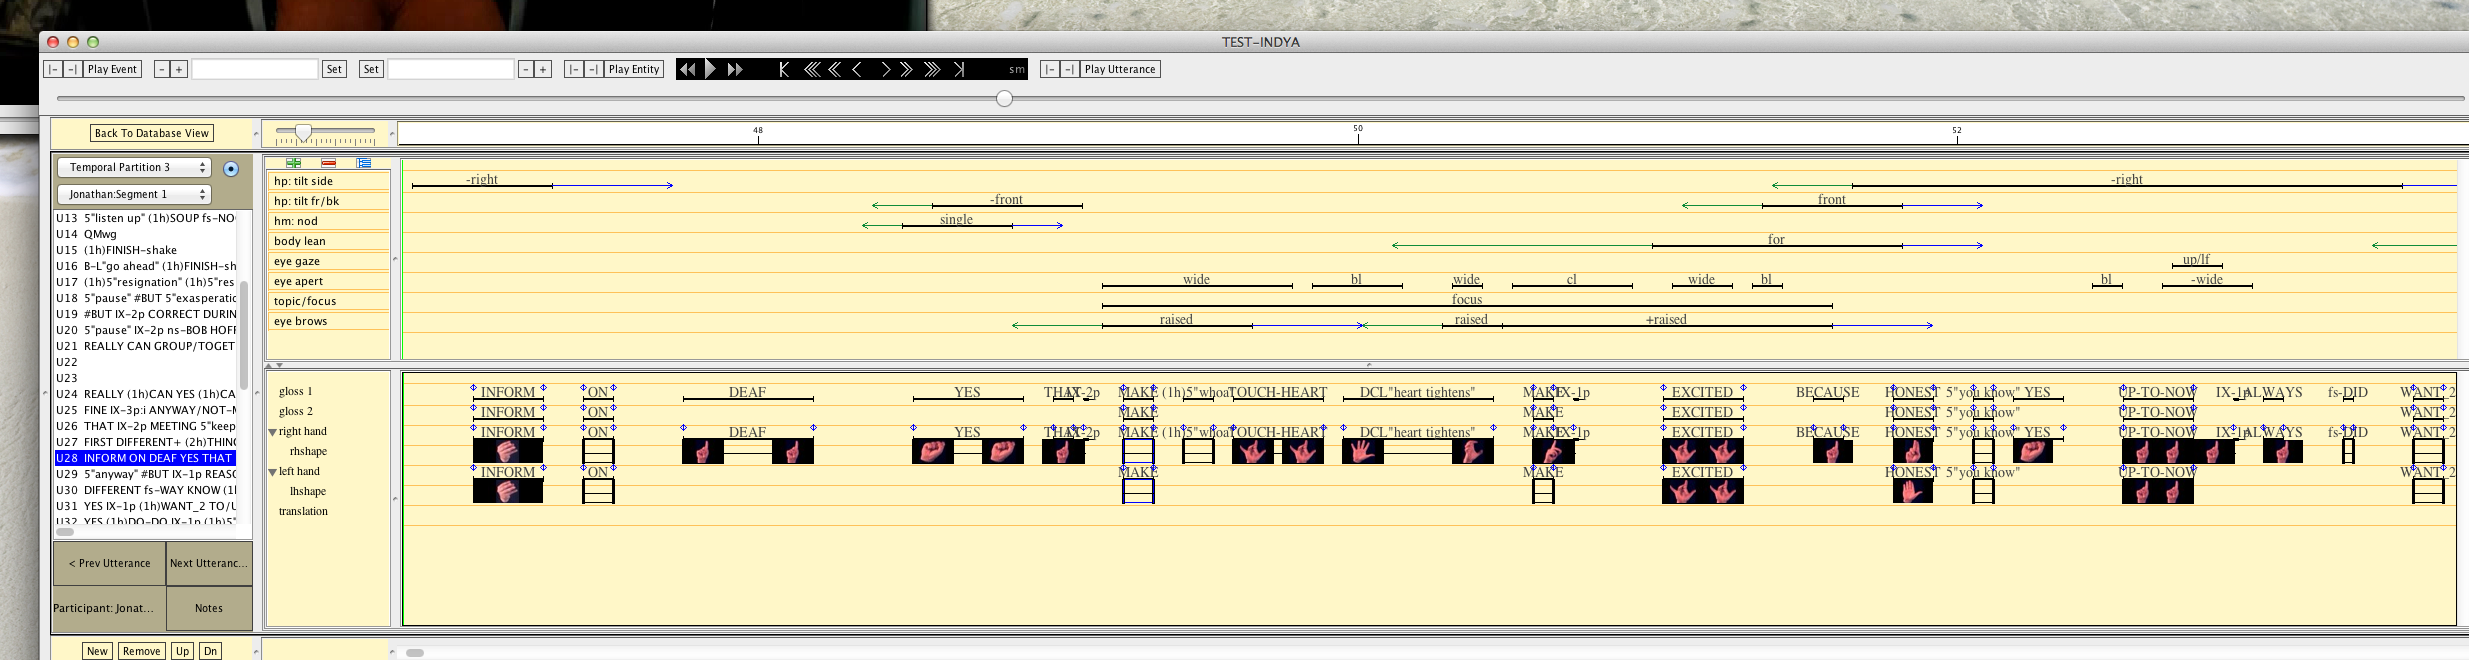
Task: Open the Jonathan:Segment 1 dropdown
Action: [x=133, y=194]
